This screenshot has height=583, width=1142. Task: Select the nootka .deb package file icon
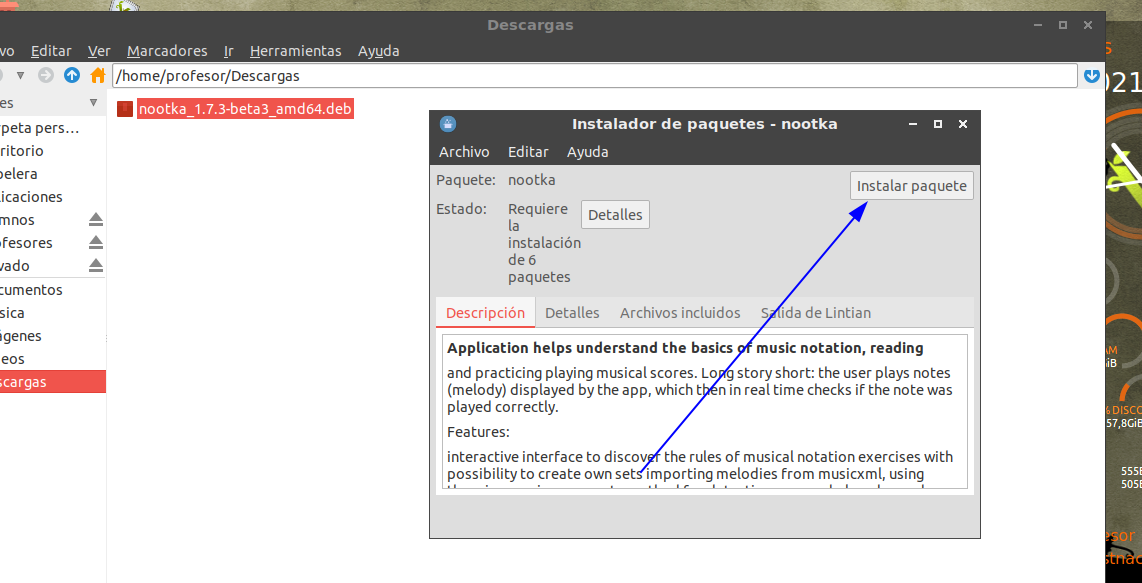click(125, 109)
